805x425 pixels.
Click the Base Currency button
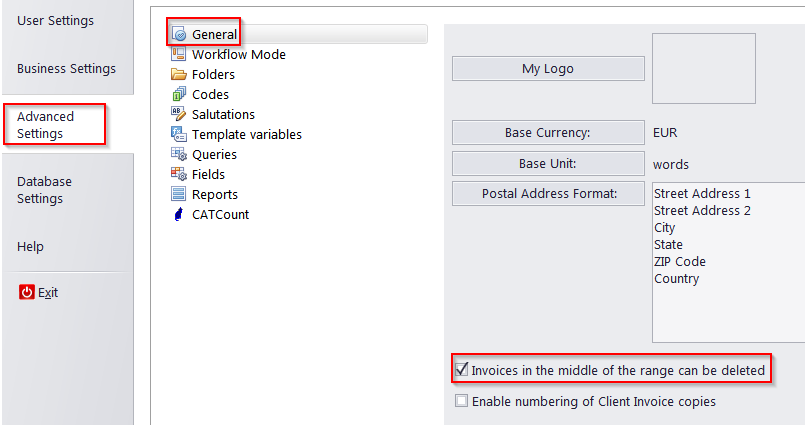(x=548, y=132)
